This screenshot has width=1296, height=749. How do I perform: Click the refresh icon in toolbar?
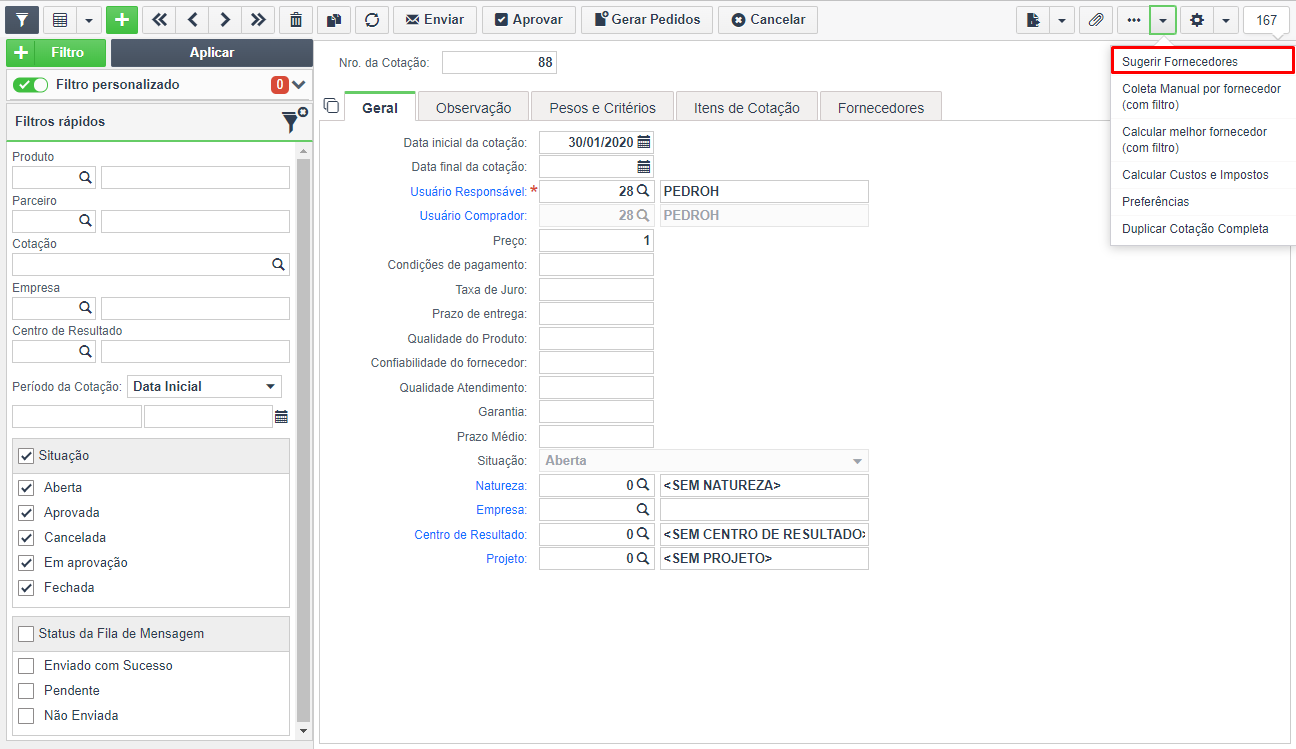pos(372,20)
